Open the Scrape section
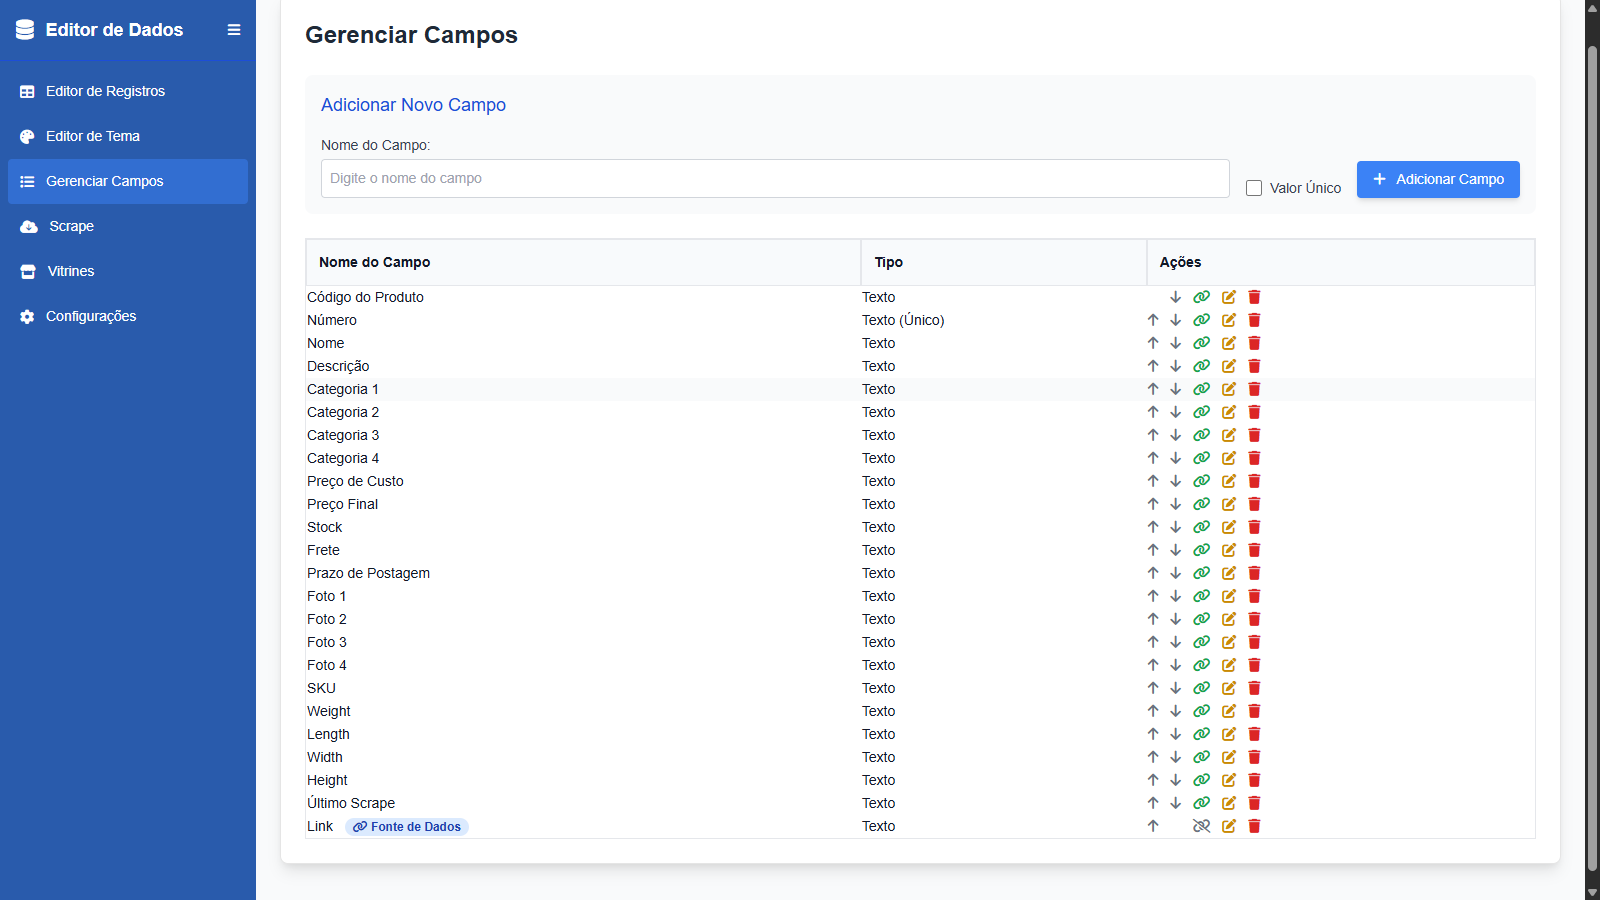Image resolution: width=1600 pixels, height=900 pixels. tap(71, 226)
